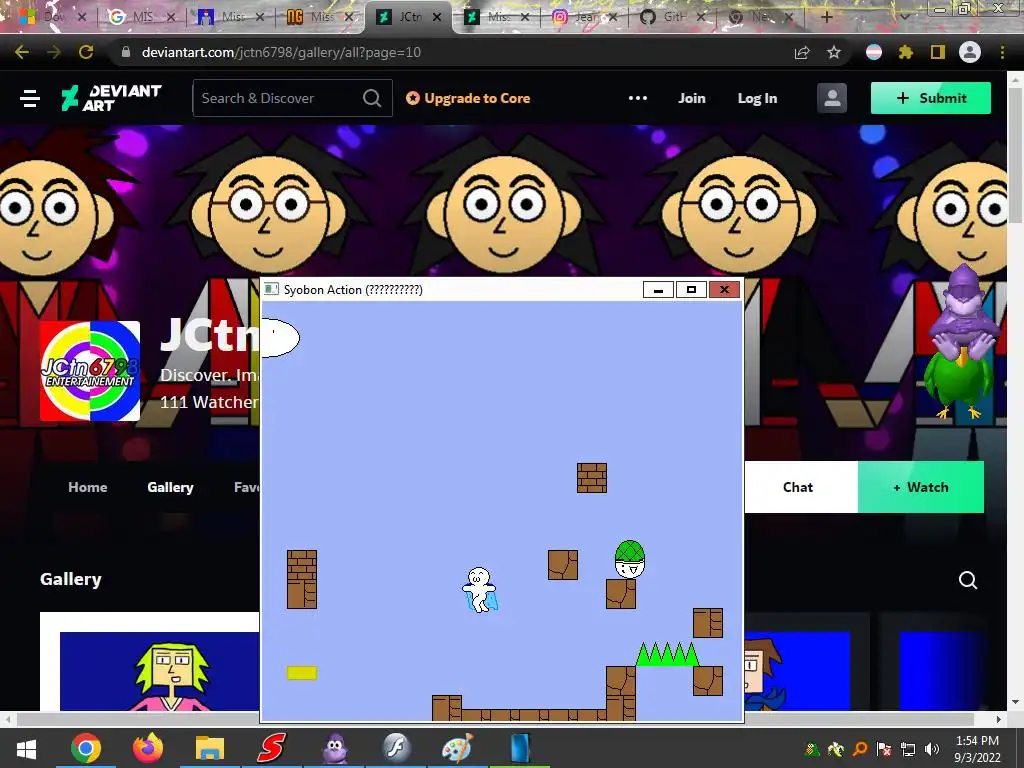This screenshot has width=1024, height=768.
Task: Click the share page icon in address bar
Action: (802, 52)
